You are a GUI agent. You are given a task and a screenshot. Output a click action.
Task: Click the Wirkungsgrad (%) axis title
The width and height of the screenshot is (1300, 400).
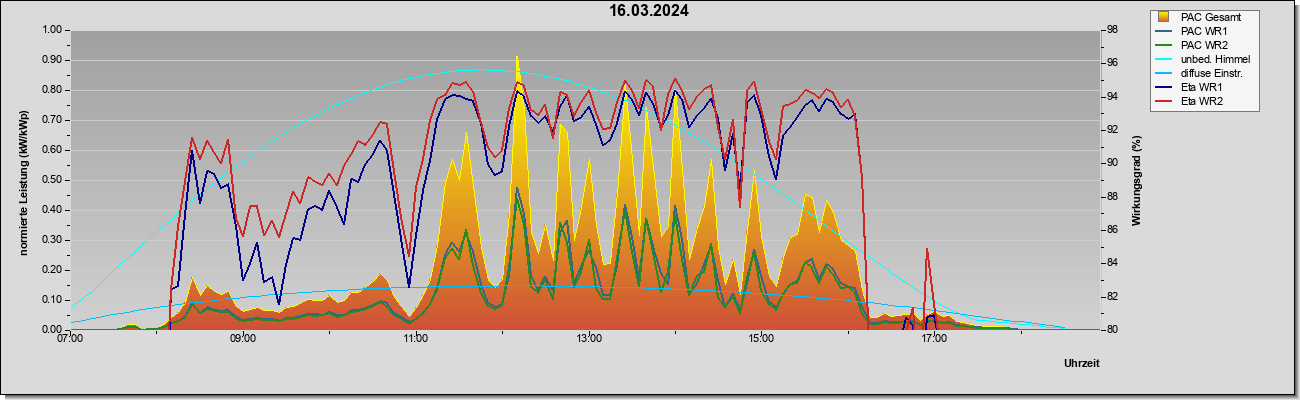[x=1137, y=180]
